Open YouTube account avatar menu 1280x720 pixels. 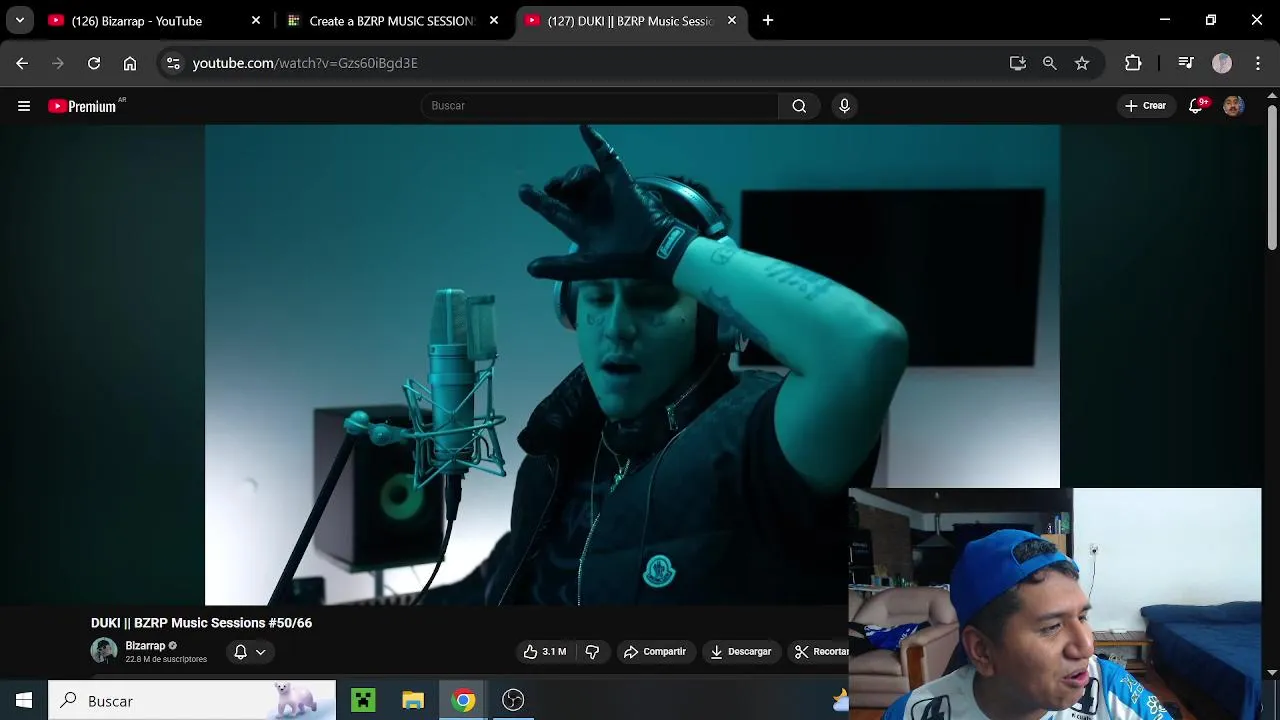1234,106
